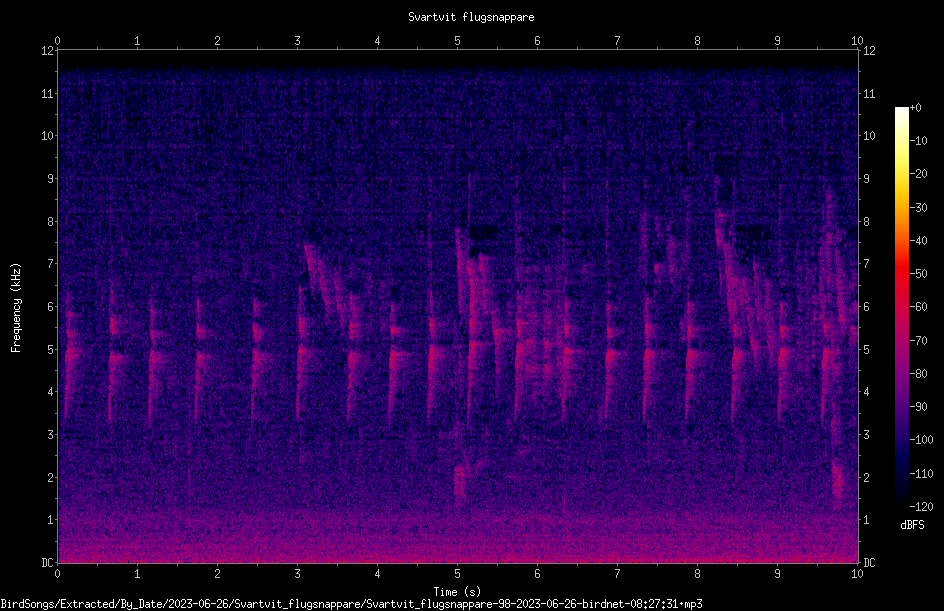Image resolution: width=944 pixels, height=611 pixels.
Task: Click the dBFS color scale bar
Action: point(901,306)
